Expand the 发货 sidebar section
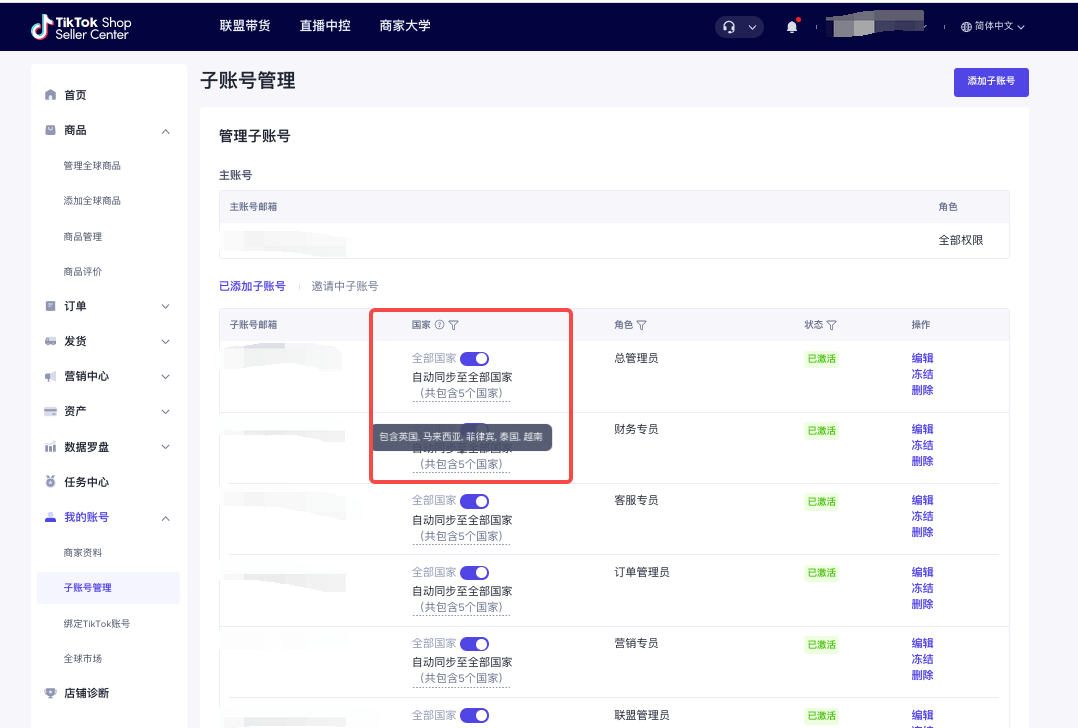 click(166, 342)
